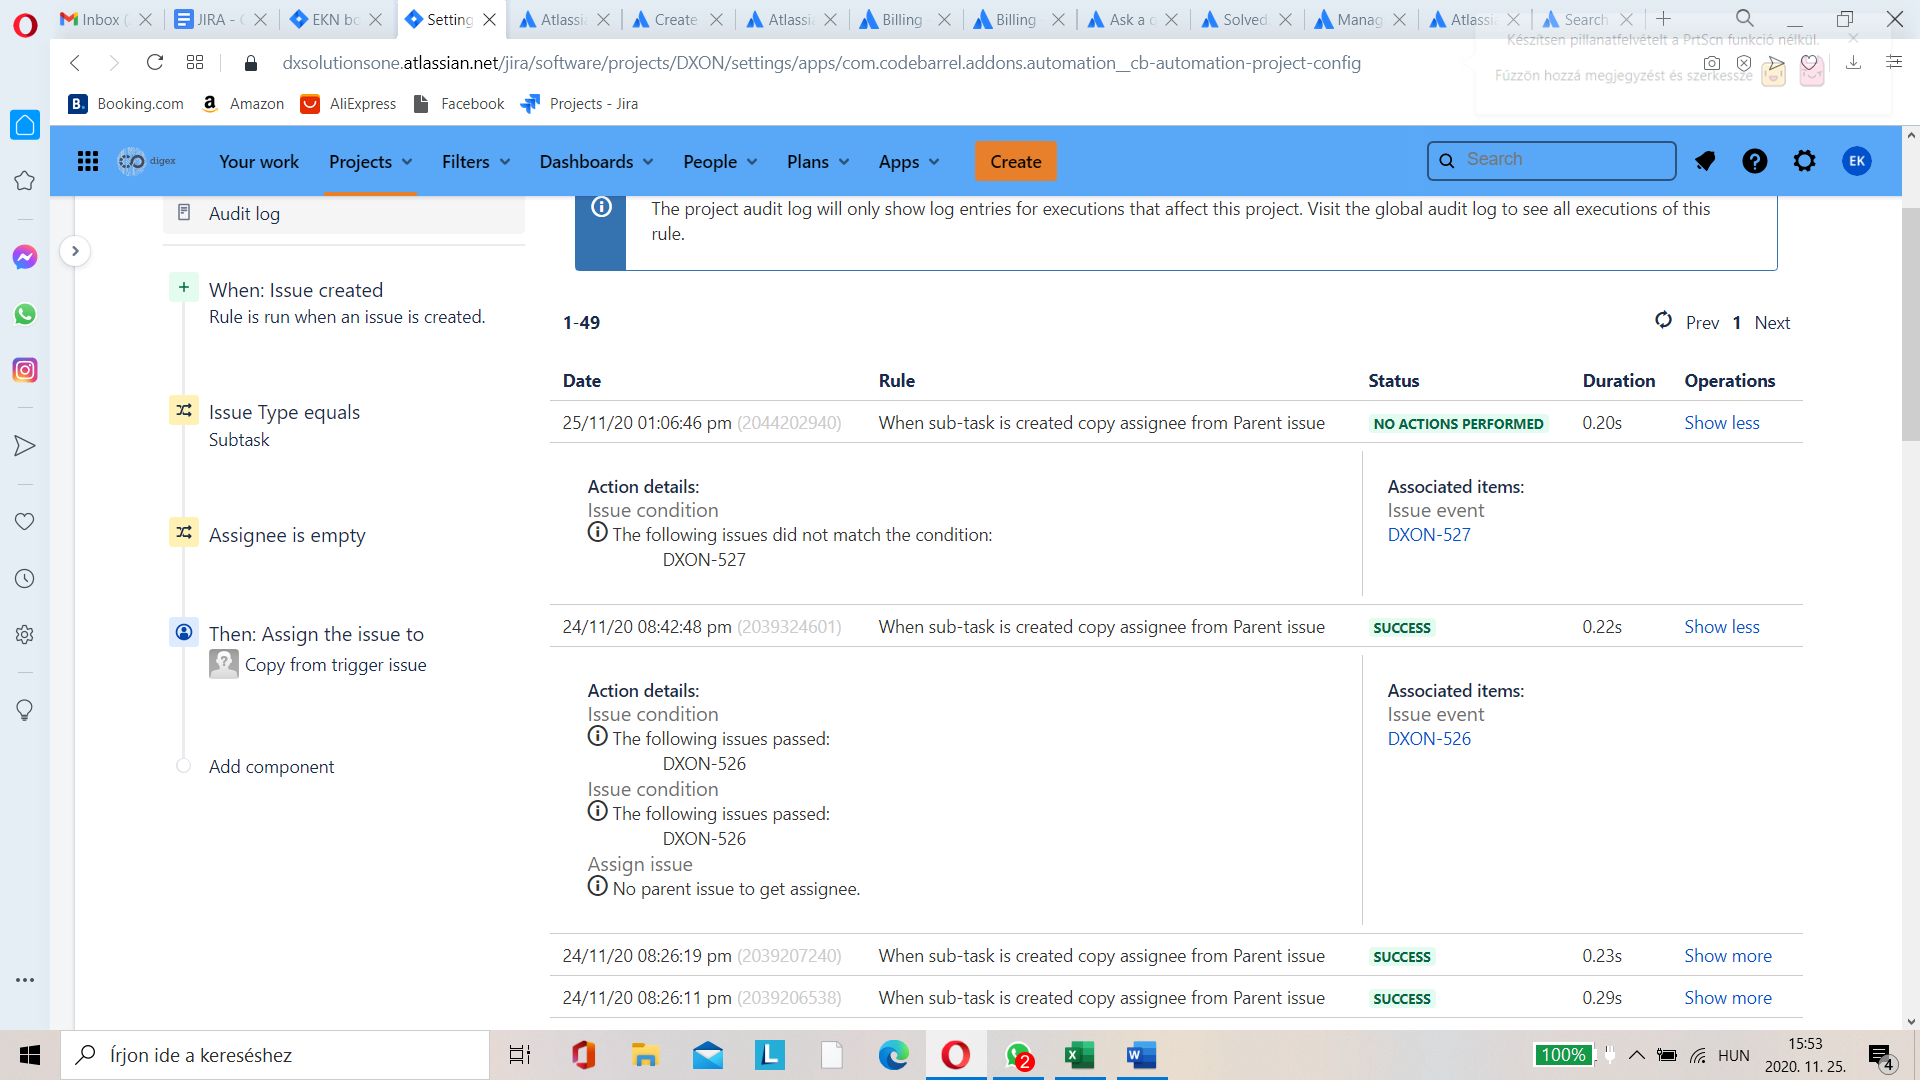Image resolution: width=1920 pixels, height=1080 pixels.
Task: Collapse details with first Show less link
Action: (x=1721, y=423)
